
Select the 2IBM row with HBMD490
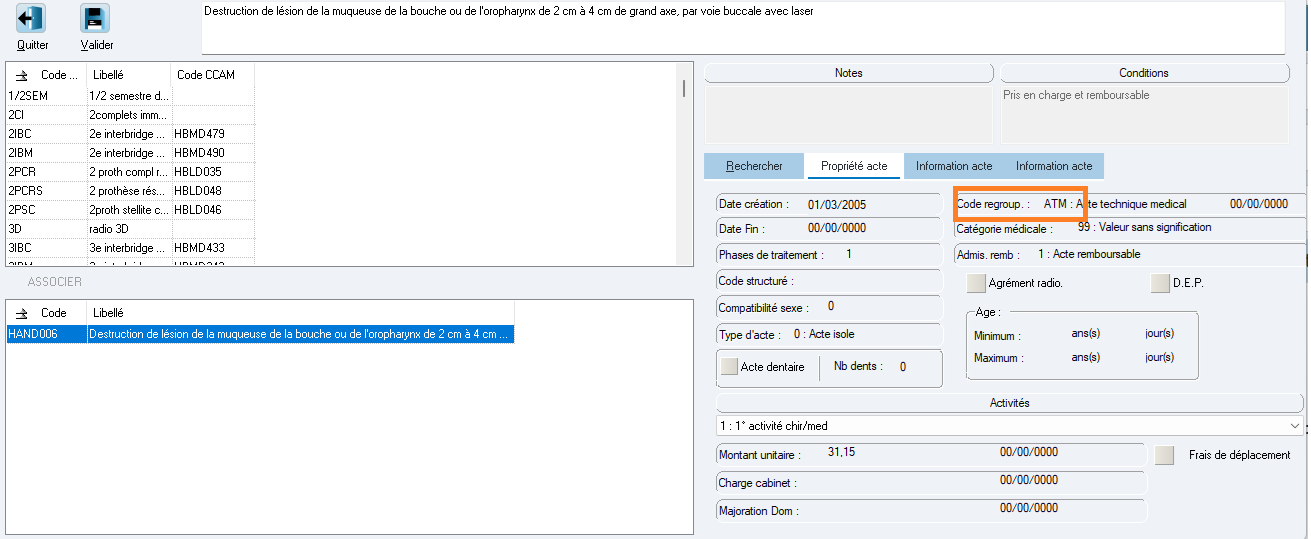coord(130,153)
